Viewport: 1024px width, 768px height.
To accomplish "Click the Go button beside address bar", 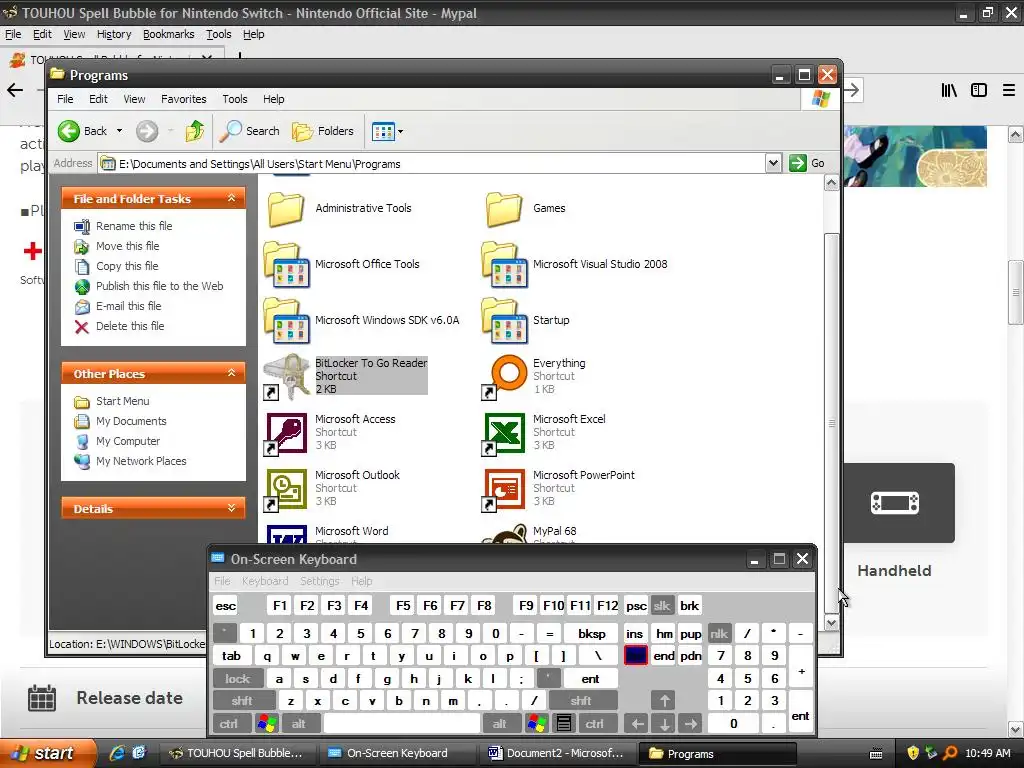I will [807, 163].
